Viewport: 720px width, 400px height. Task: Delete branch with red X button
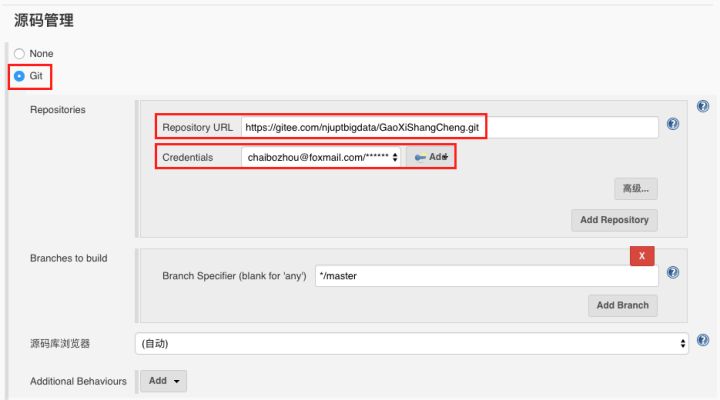(x=642, y=256)
